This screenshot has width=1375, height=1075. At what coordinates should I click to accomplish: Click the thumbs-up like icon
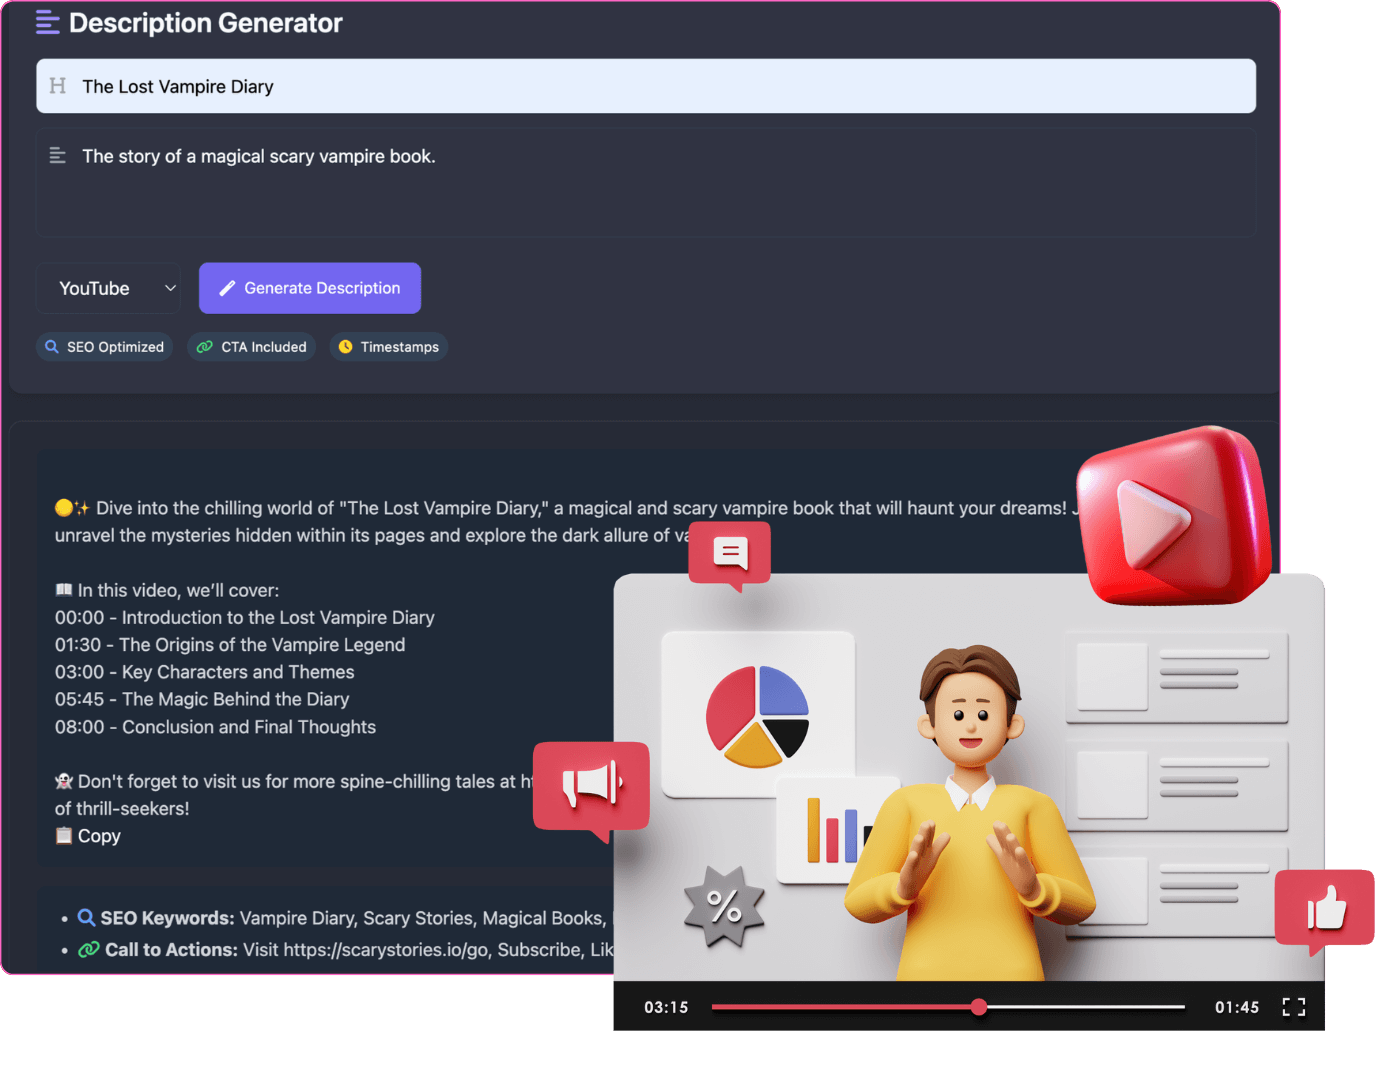[x=1325, y=909]
